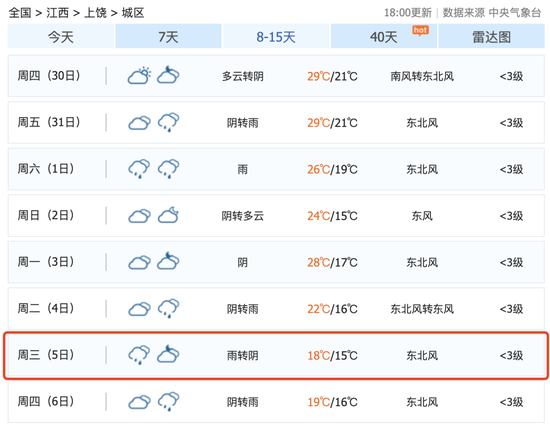
Task: Go to the 江西 breadcrumb link
Action: click(x=58, y=13)
